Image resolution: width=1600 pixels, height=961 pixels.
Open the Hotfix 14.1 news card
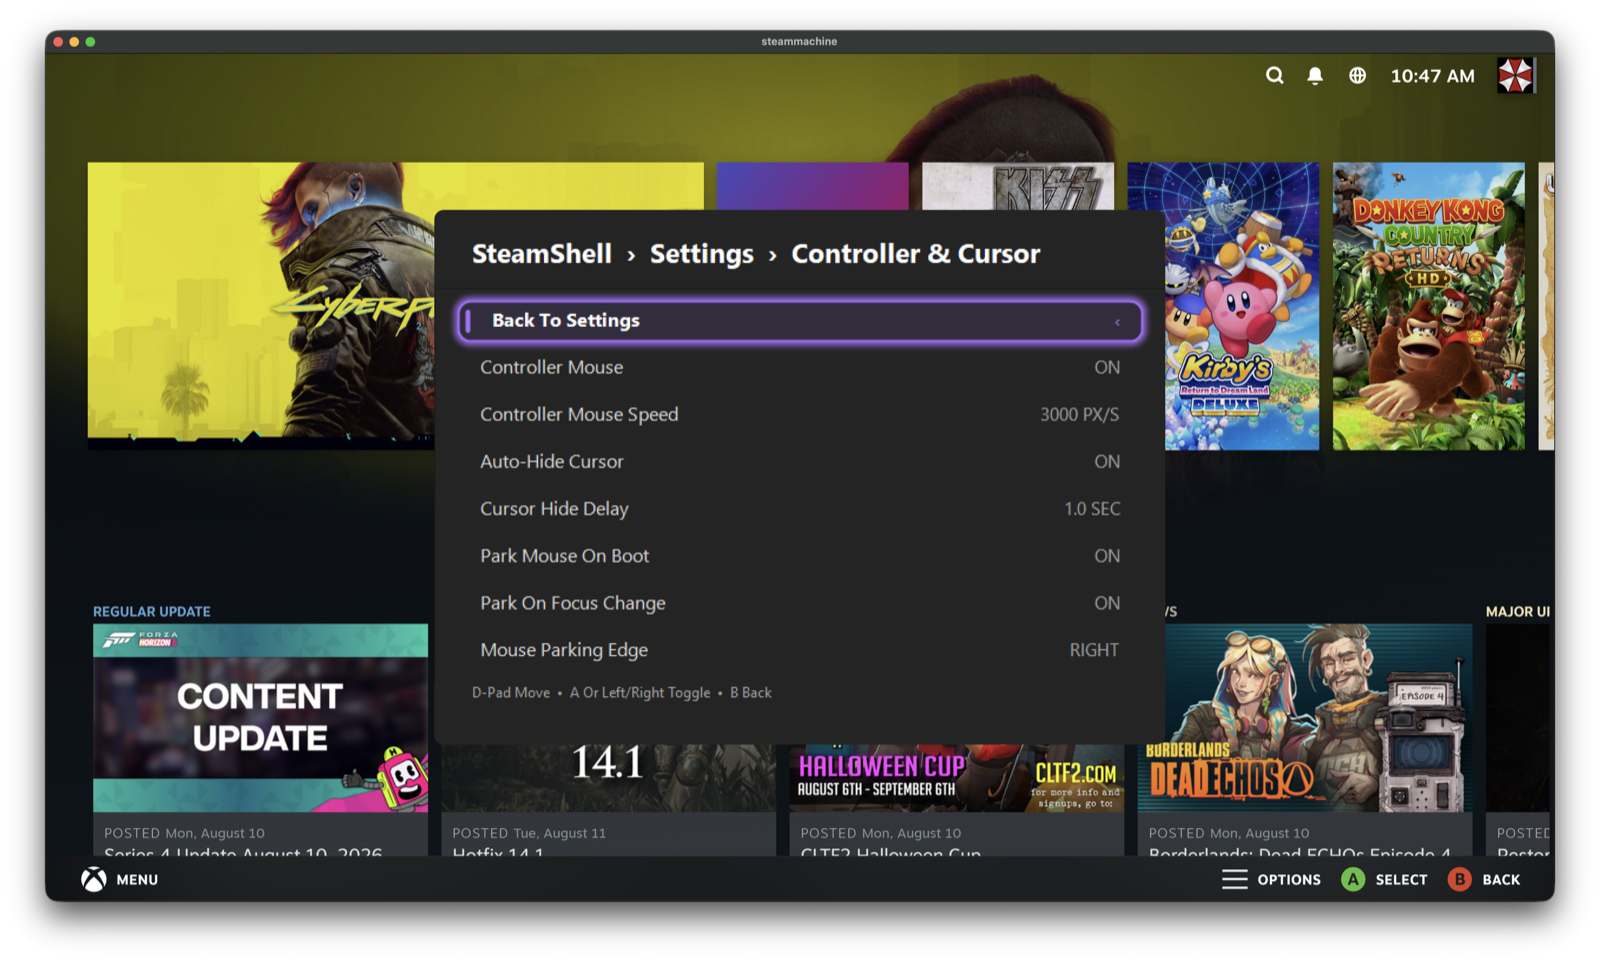point(608,800)
